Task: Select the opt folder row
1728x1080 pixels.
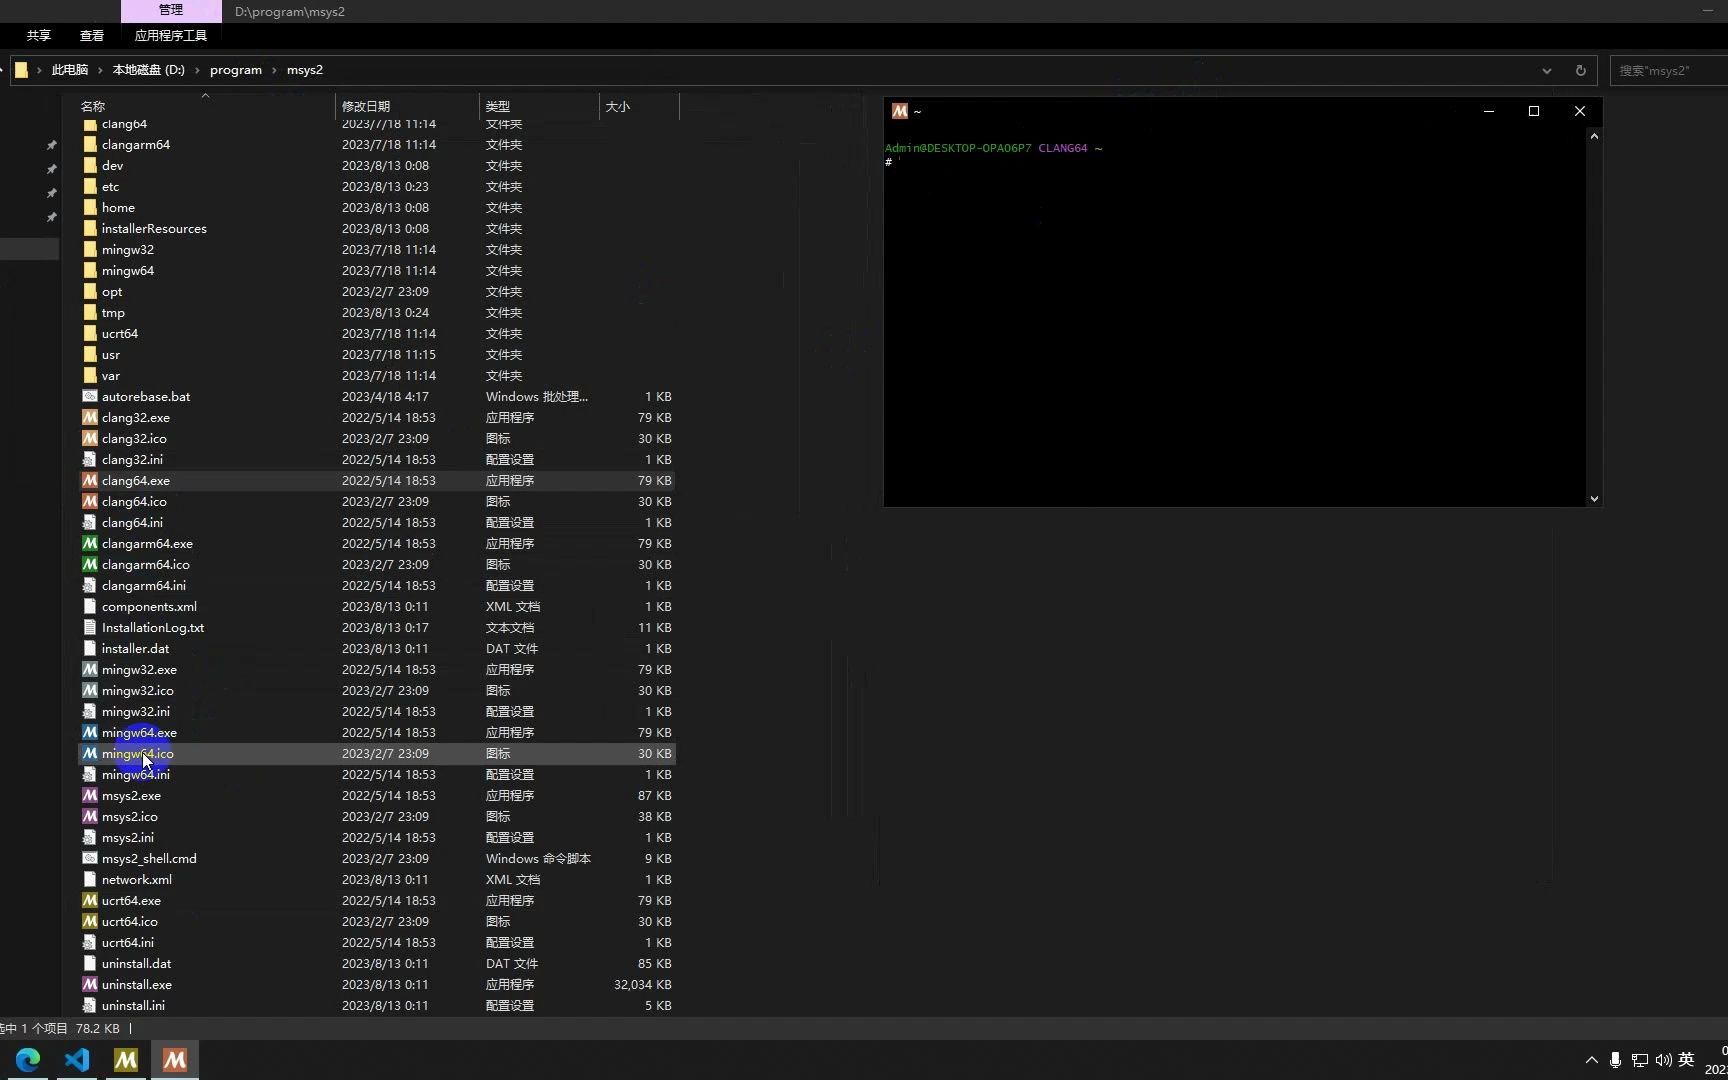Action: tap(376, 292)
